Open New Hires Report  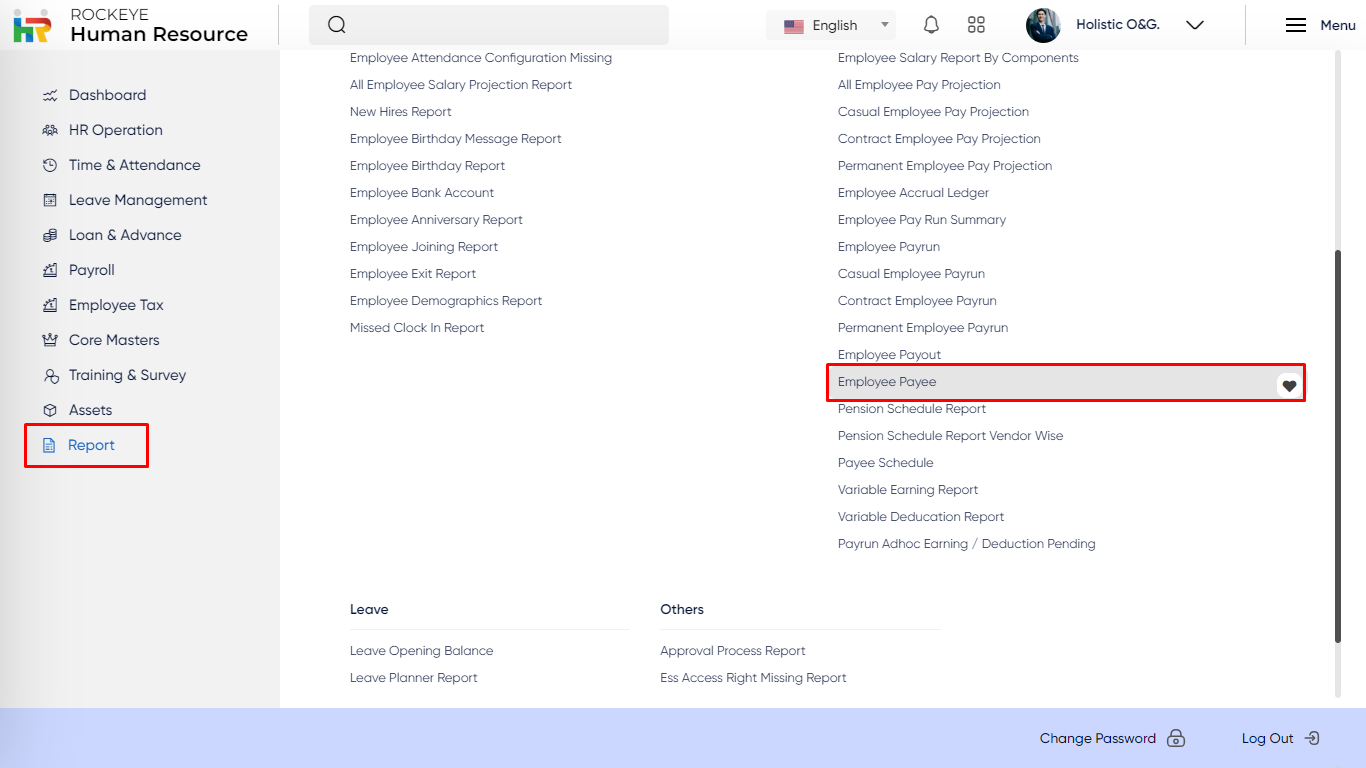point(401,112)
